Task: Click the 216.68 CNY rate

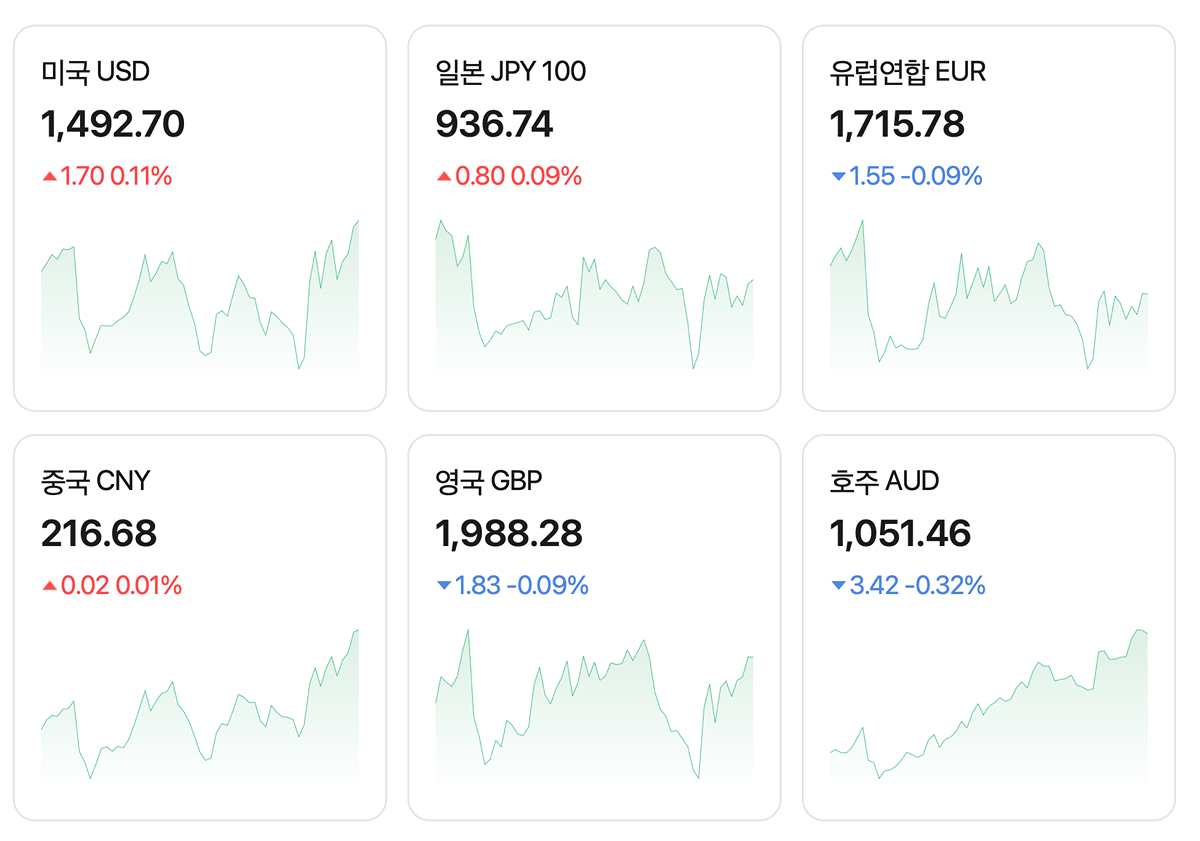Action: tap(99, 533)
